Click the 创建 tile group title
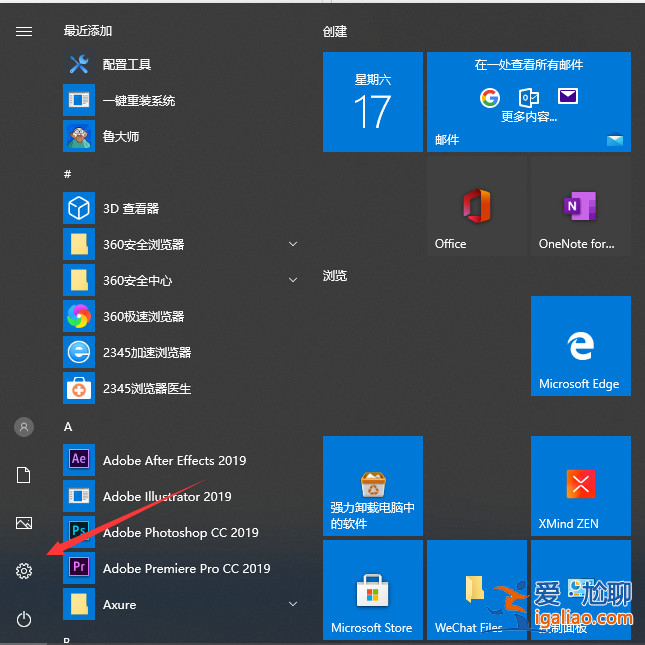Screen dimensions: 645x645 click(335, 31)
